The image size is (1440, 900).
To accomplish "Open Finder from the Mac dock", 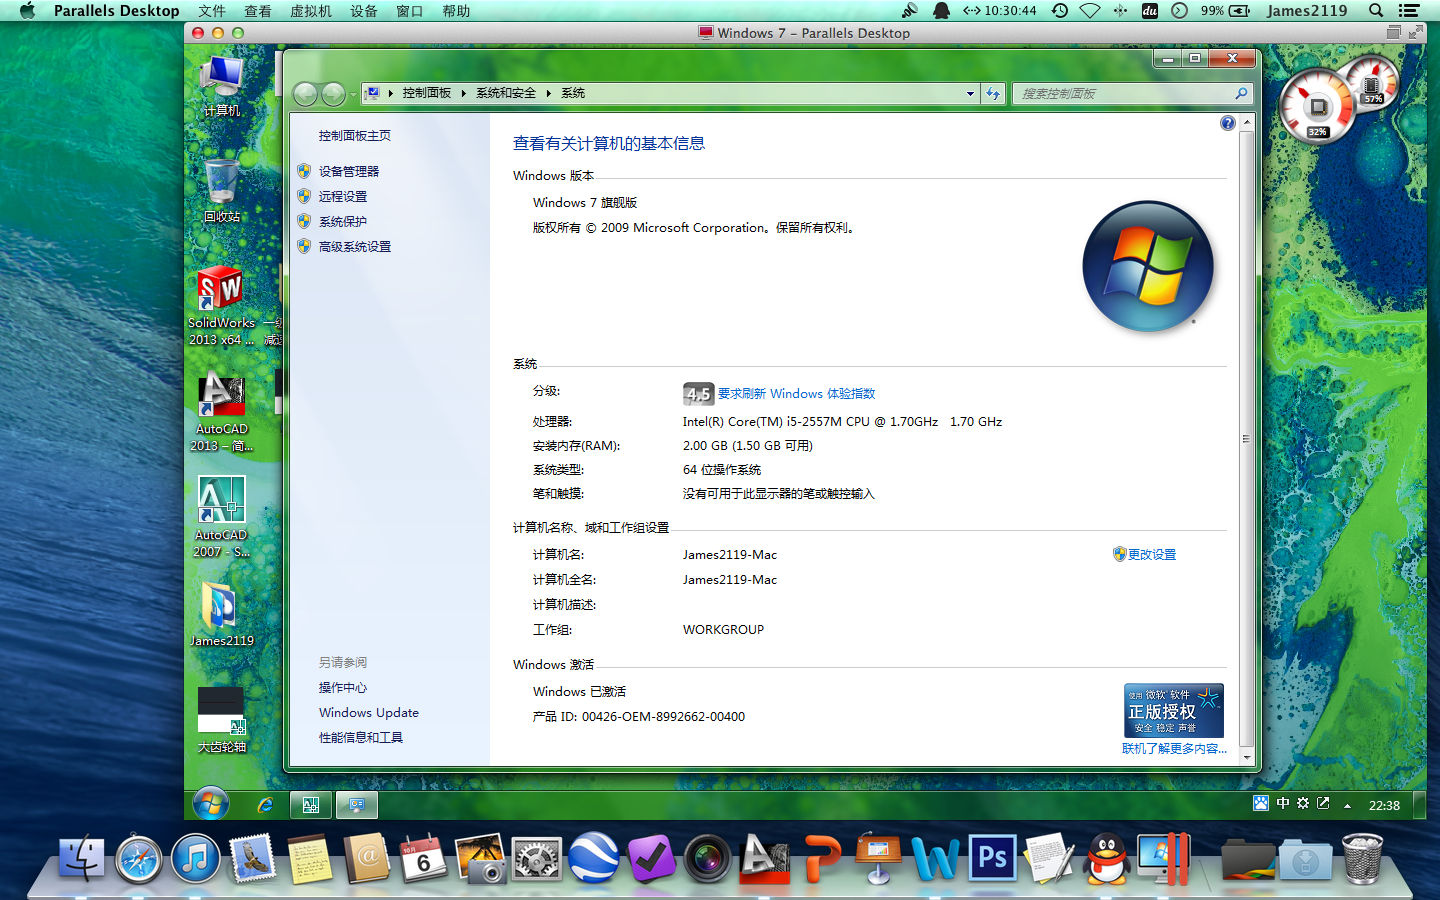I will click(81, 858).
